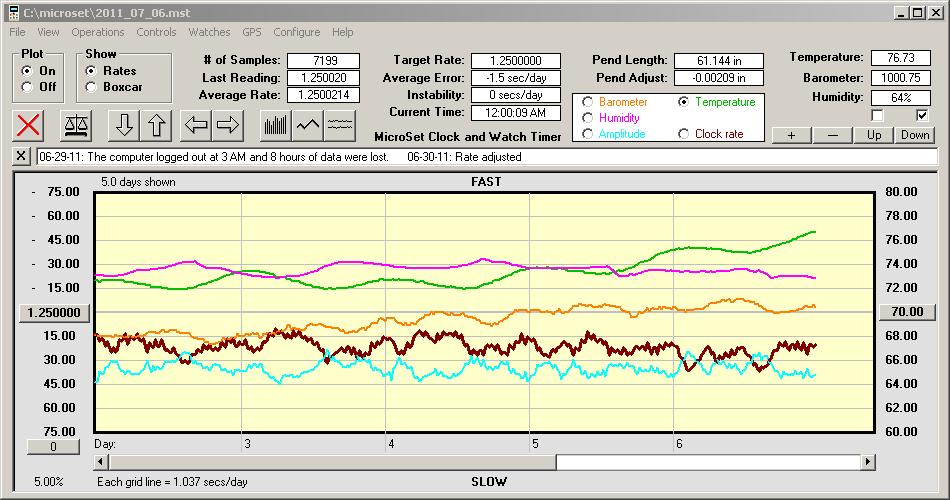The height and width of the screenshot is (500, 950).
Task: Select Plot On radio button
Action: 27,71
